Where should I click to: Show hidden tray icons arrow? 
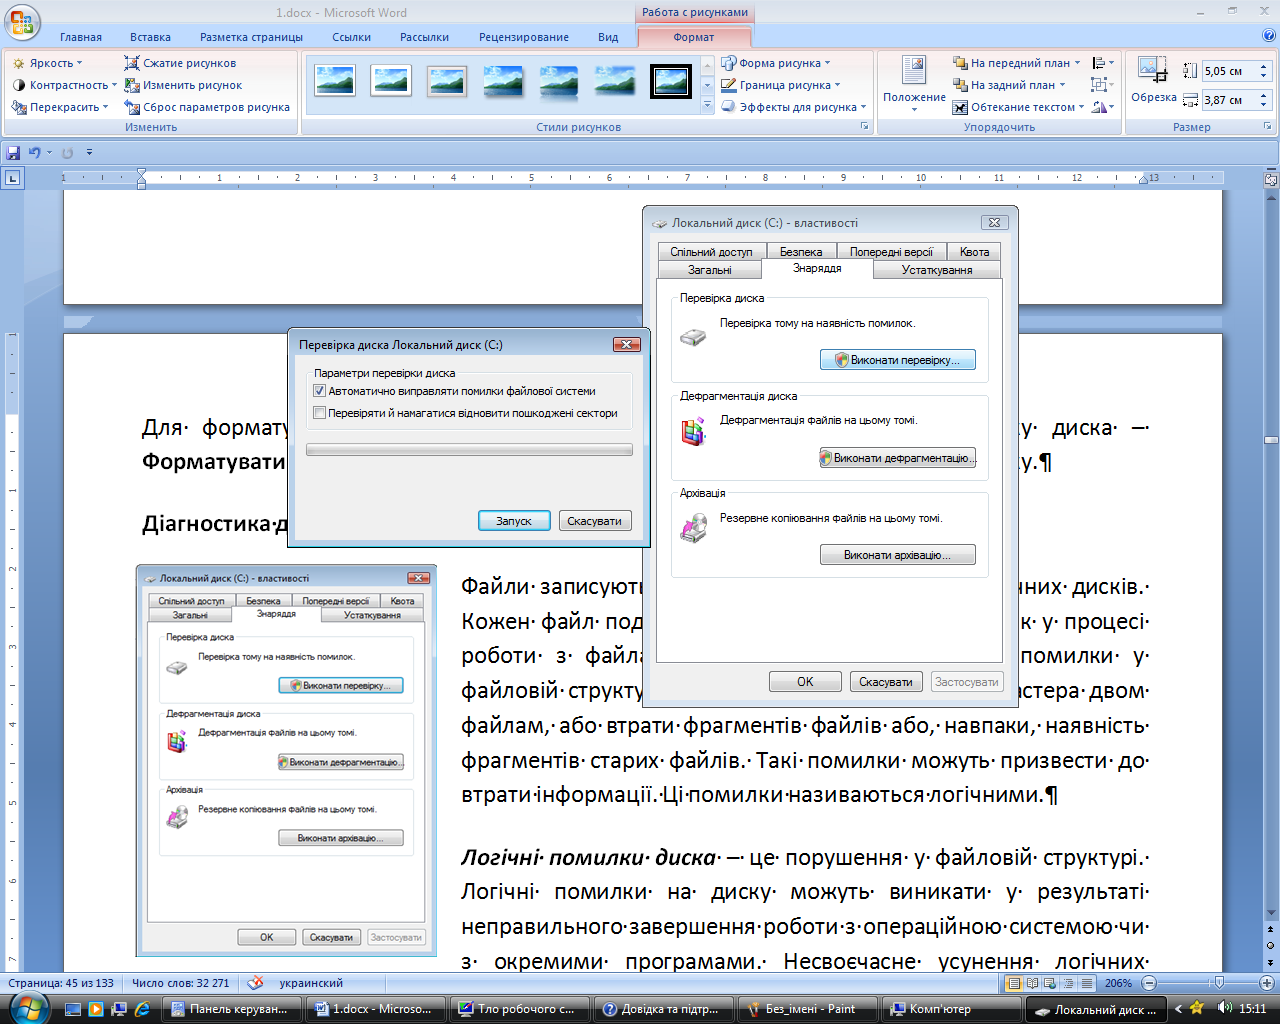point(1178,1009)
